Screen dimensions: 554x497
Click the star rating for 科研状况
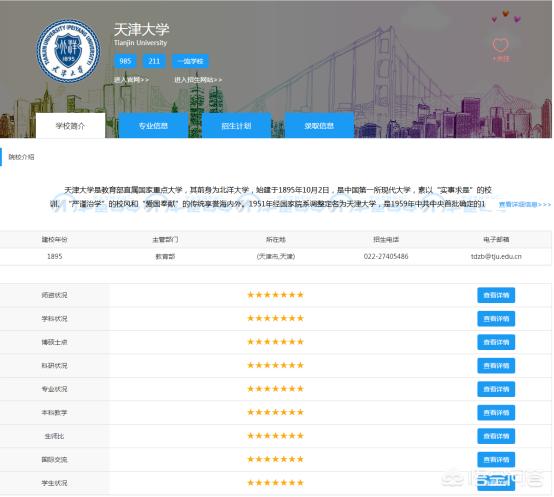coord(276,365)
